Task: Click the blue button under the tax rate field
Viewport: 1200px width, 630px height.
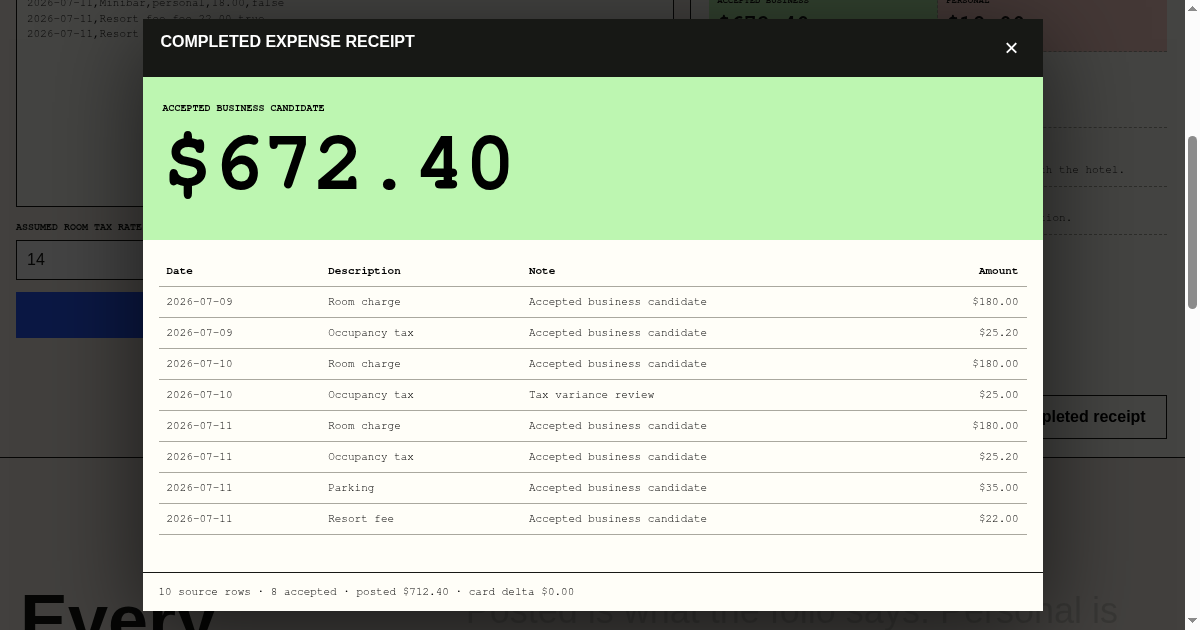Action: pyautogui.click(x=80, y=315)
